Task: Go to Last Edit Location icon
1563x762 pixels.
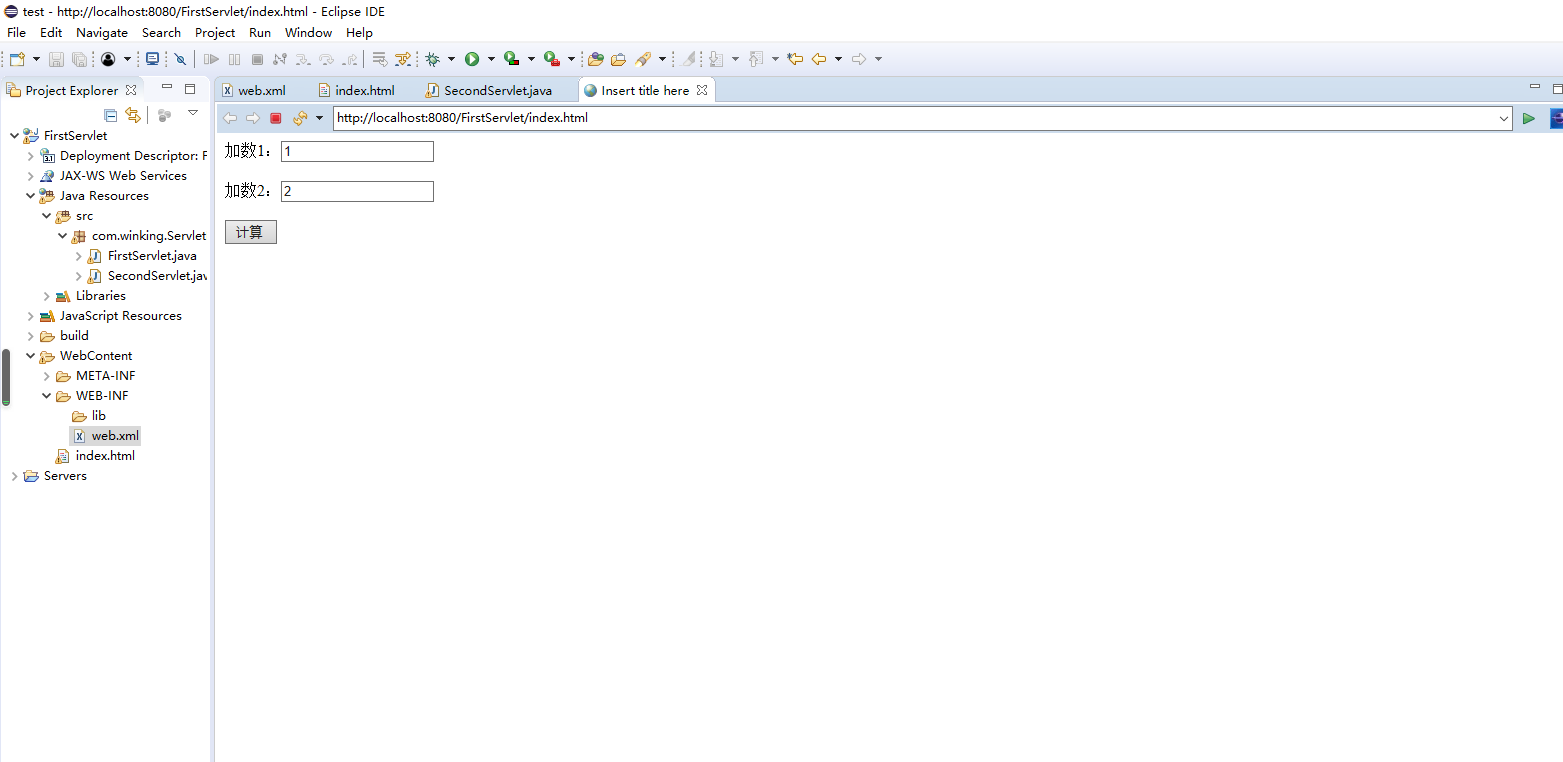Action: [795, 59]
